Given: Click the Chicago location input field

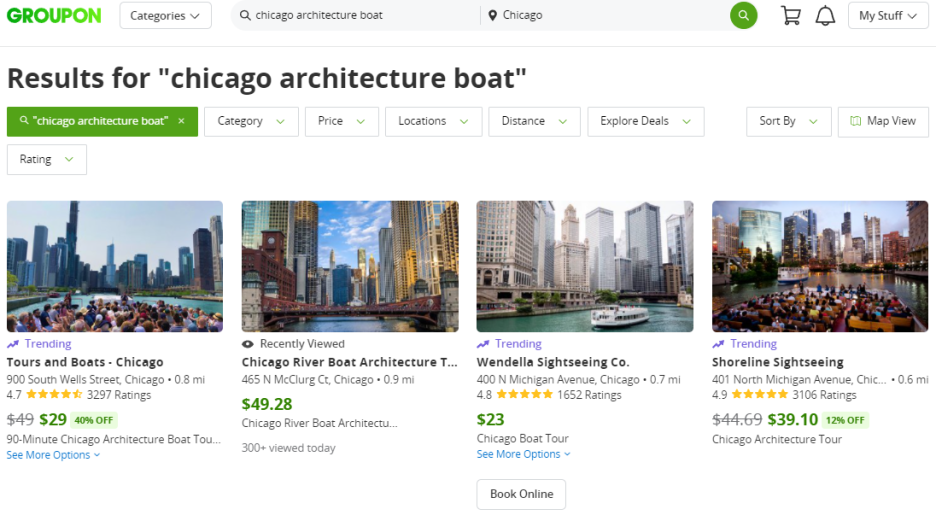Looking at the screenshot, I should click(x=606, y=15).
